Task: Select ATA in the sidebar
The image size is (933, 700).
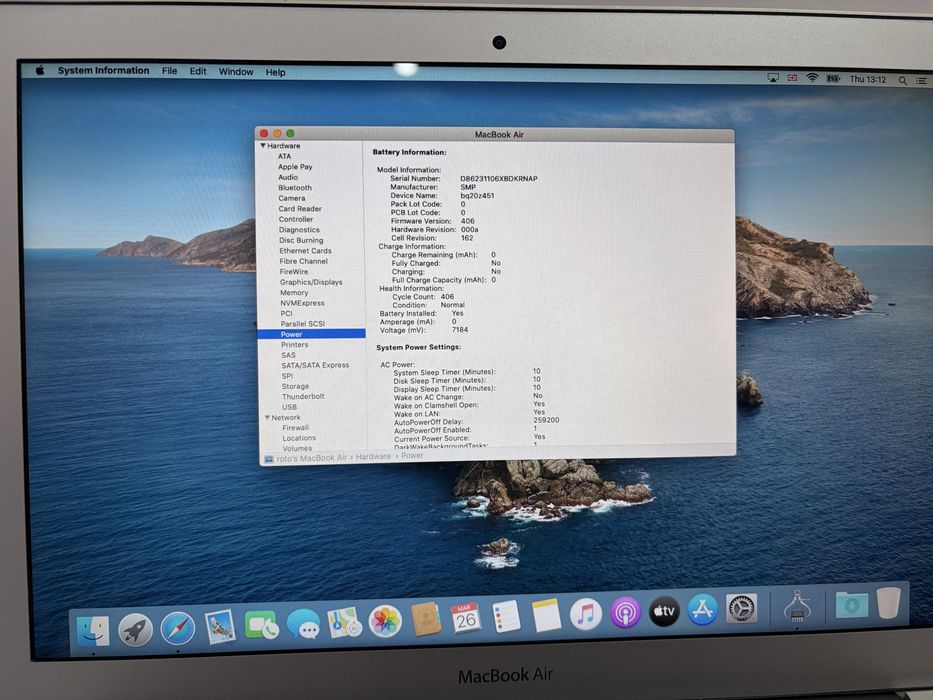Action: 284,156
